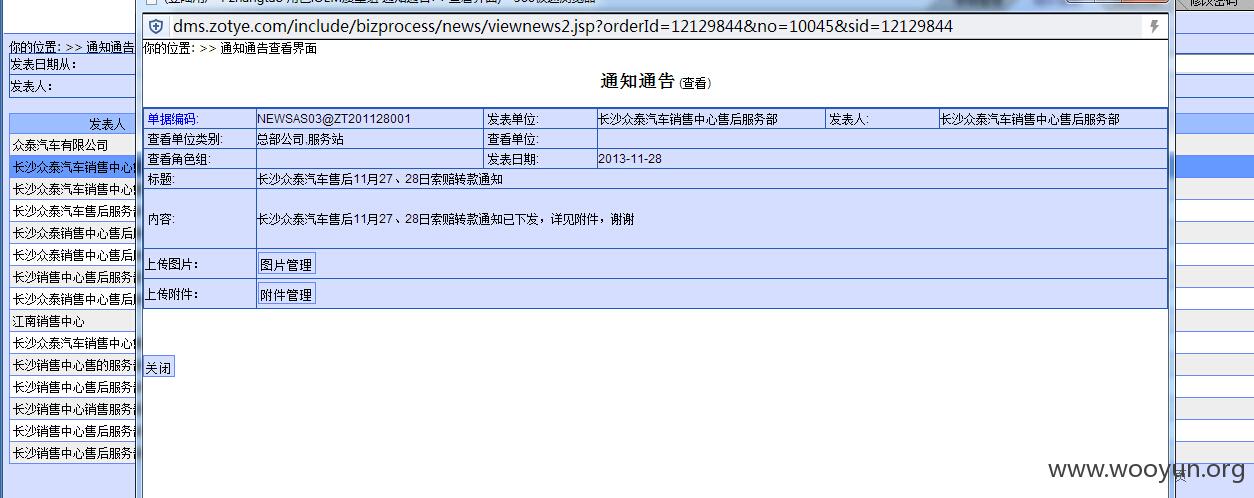The width and height of the screenshot is (1254, 498).
Task: Select the document code NEWSAS03@ZT201128001
Action: coord(334,119)
